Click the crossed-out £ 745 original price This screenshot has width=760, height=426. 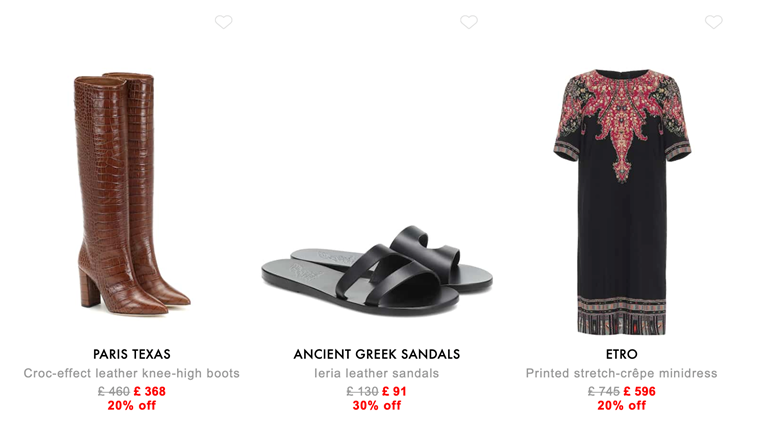click(604, 391)
